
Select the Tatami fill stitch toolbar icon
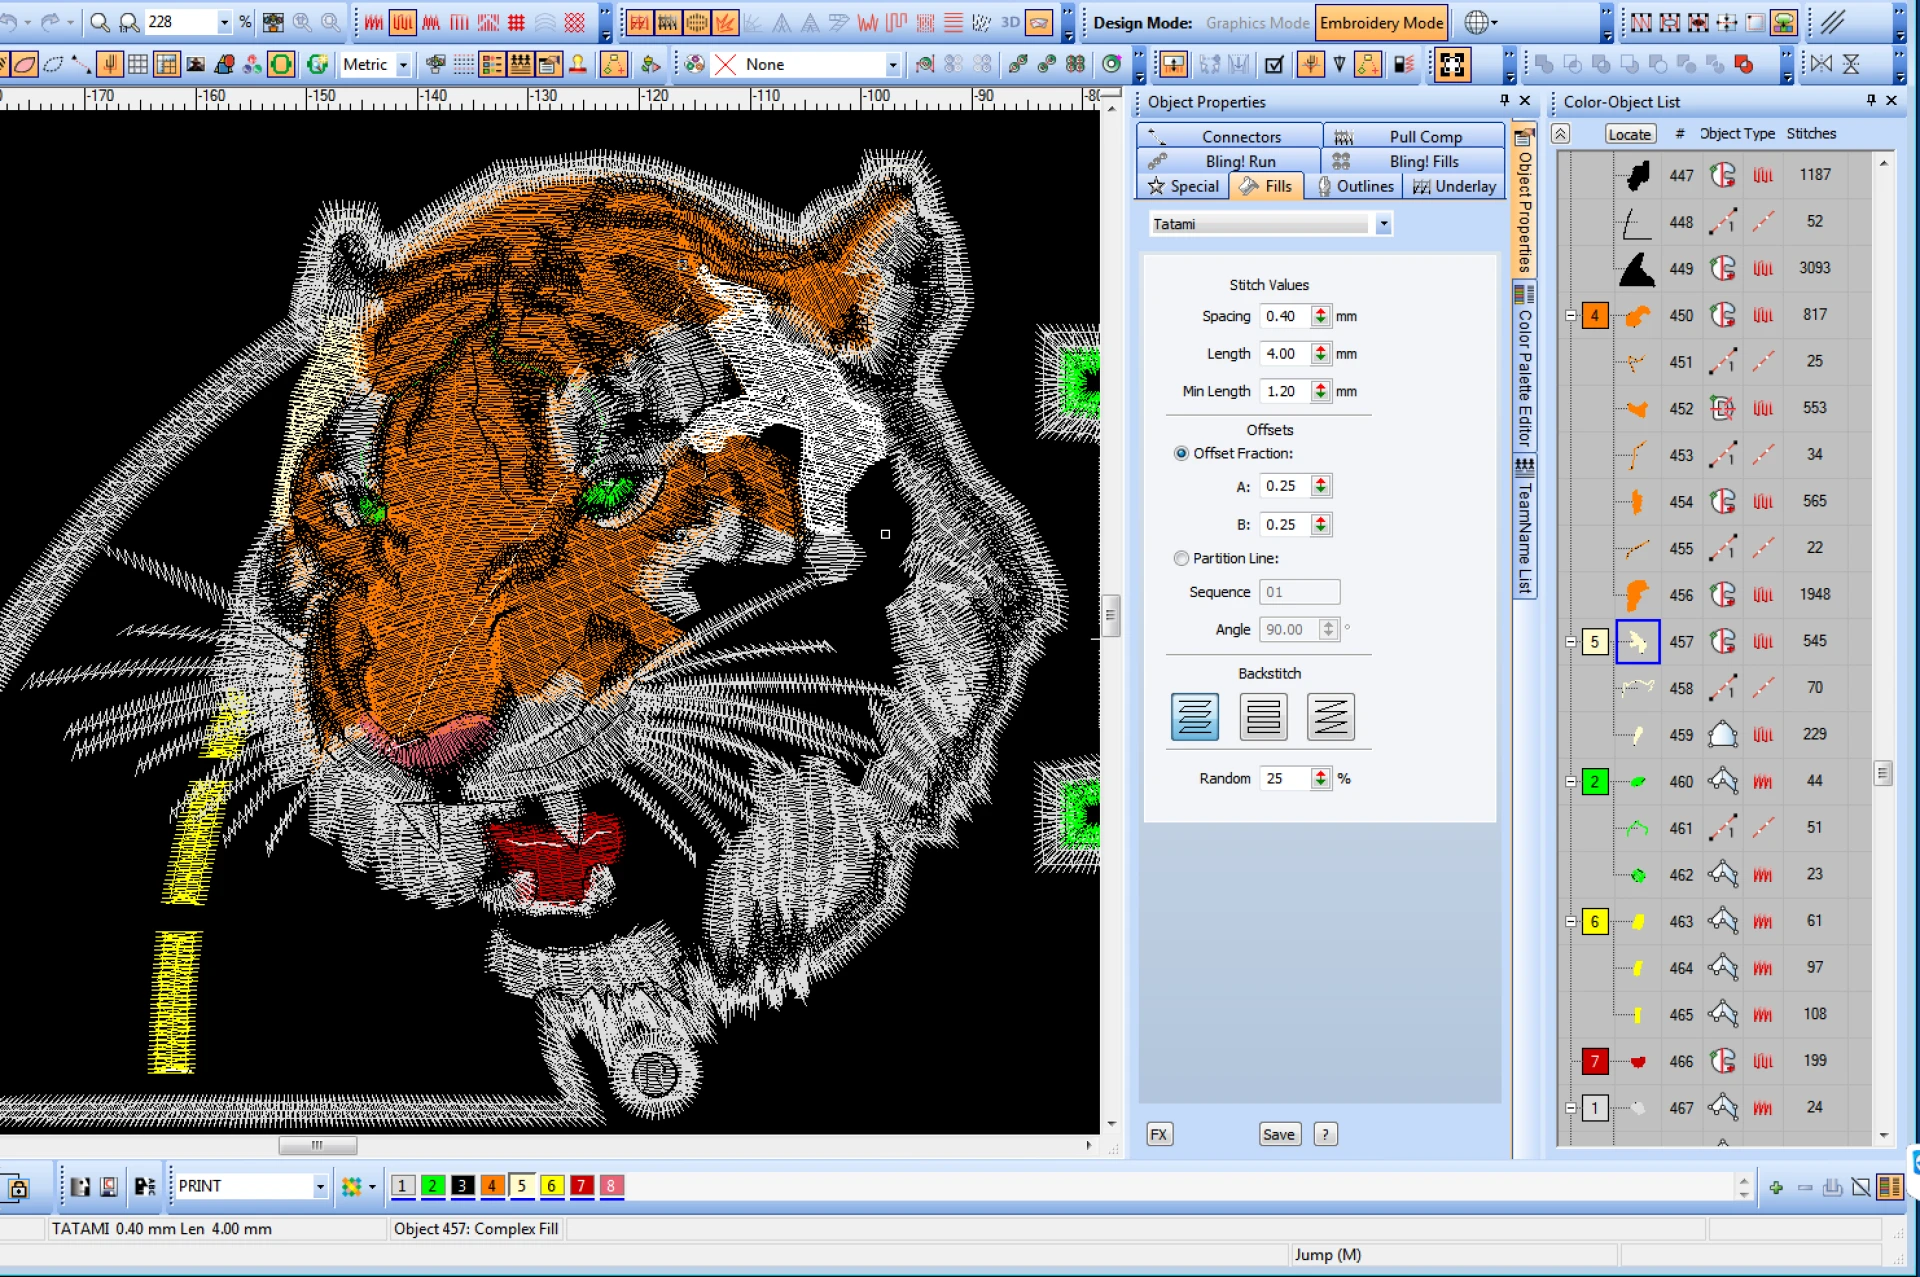(401, 22)
